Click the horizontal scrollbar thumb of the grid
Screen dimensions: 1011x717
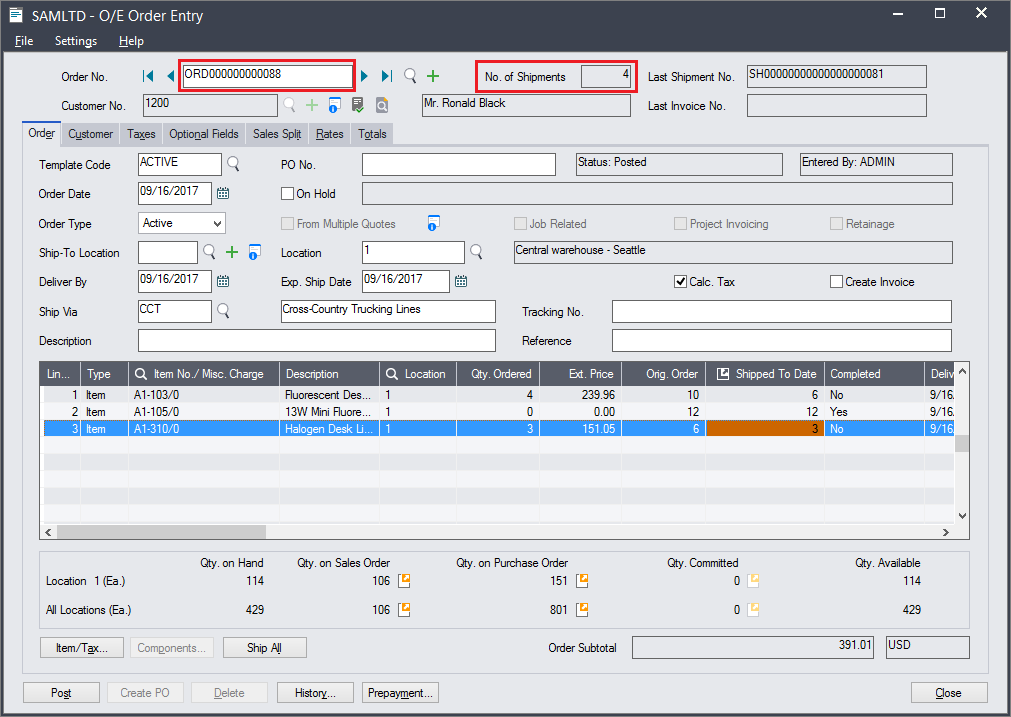pyautogui.click(x=161, y=532)
